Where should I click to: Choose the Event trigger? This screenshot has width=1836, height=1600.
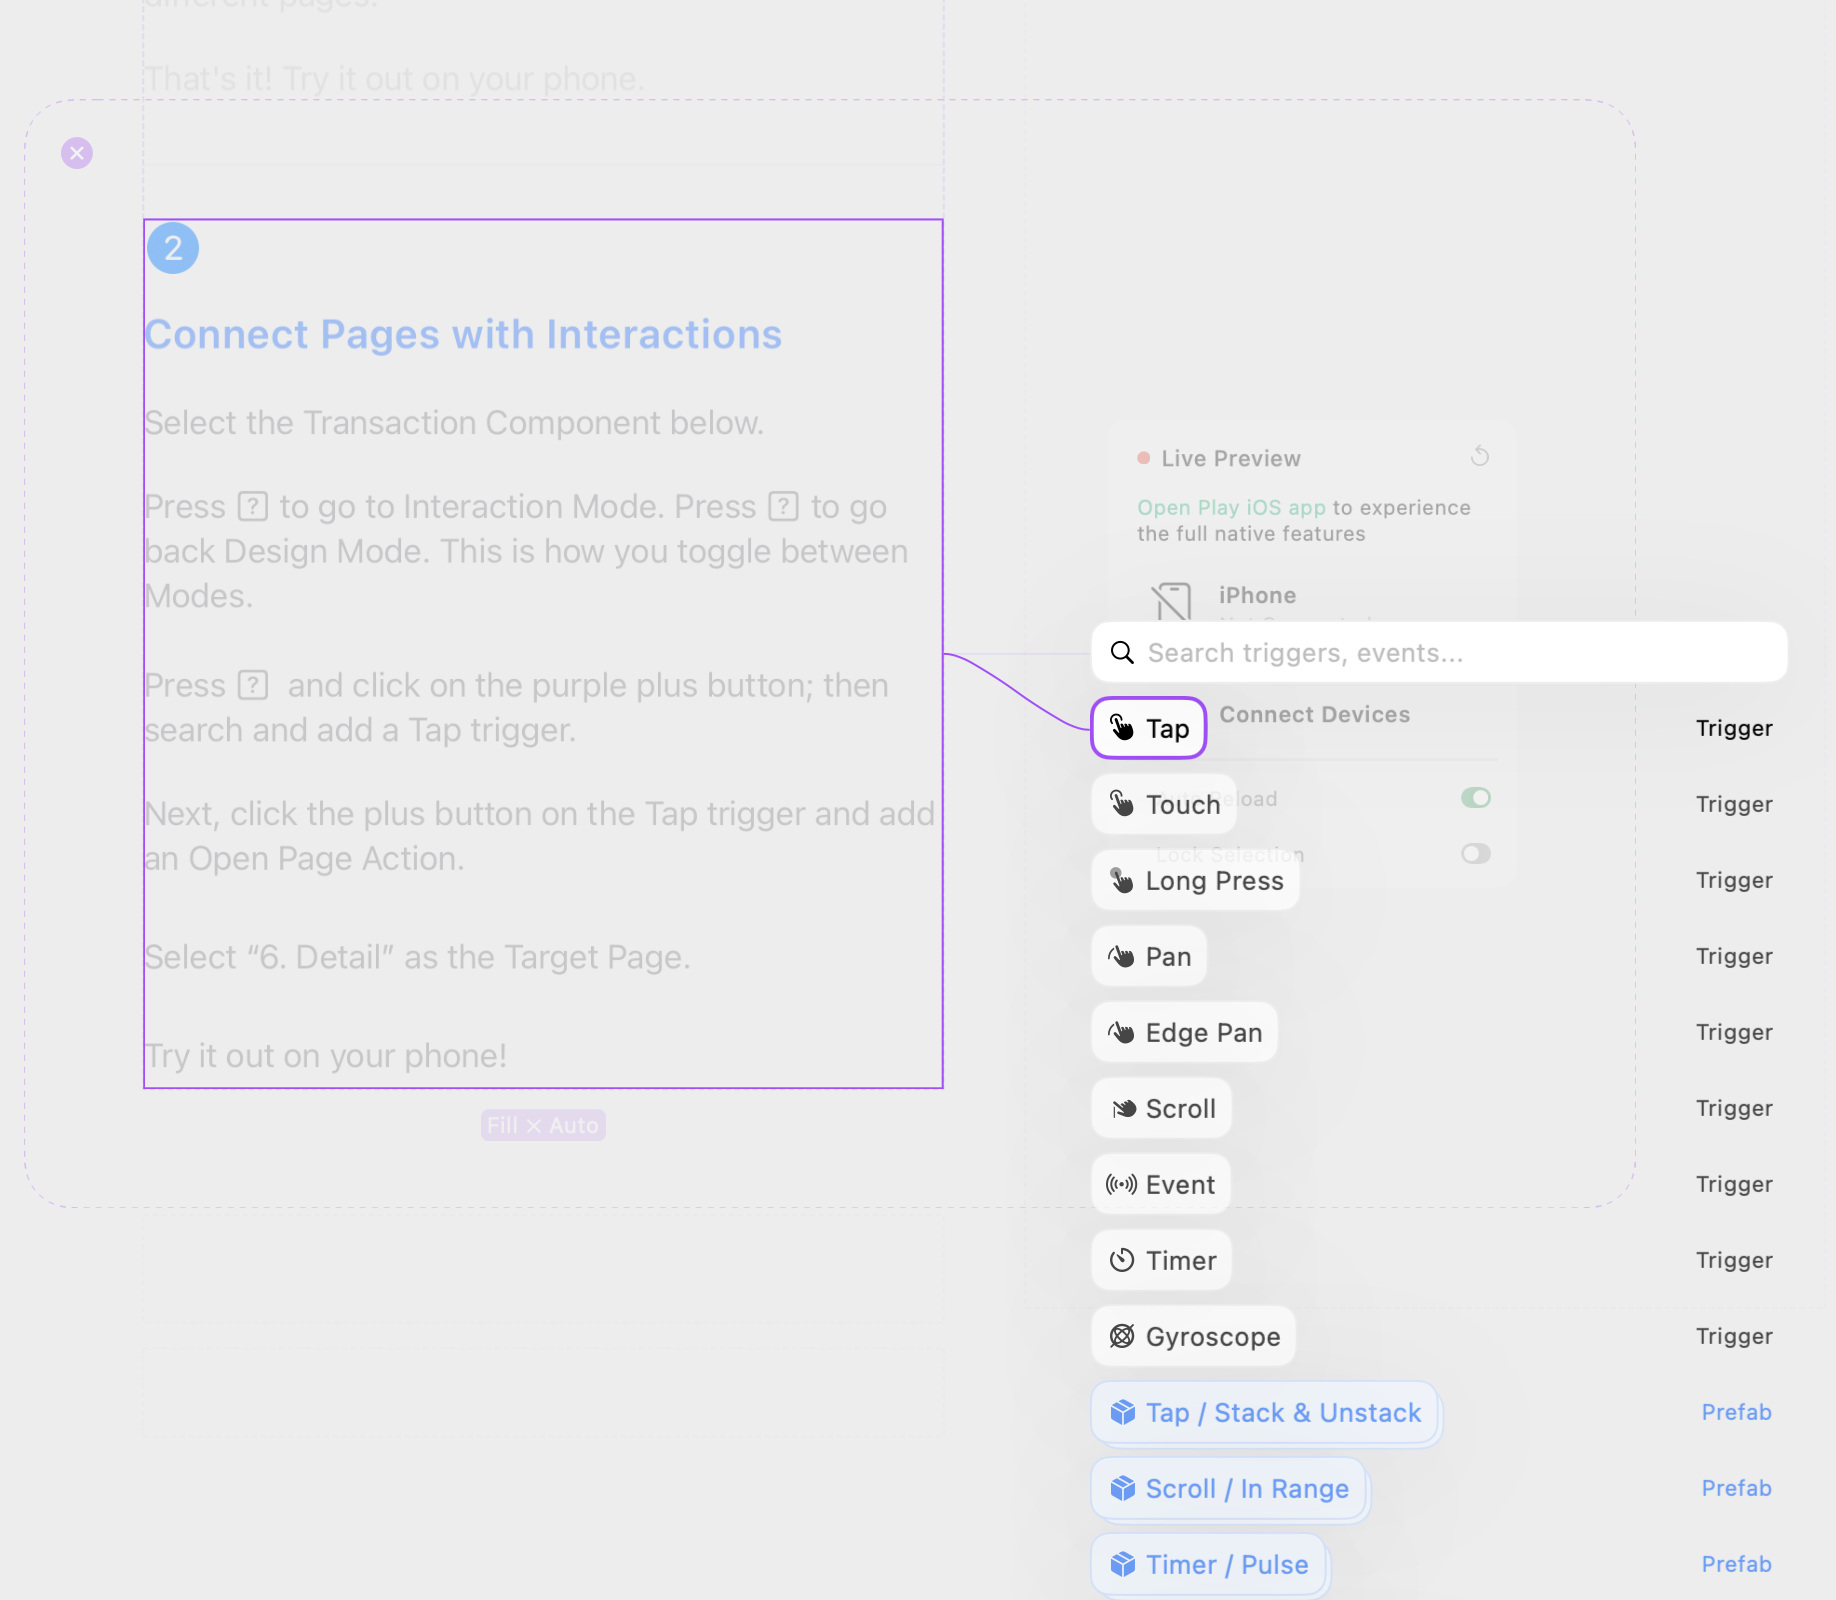(1161, 1184)
